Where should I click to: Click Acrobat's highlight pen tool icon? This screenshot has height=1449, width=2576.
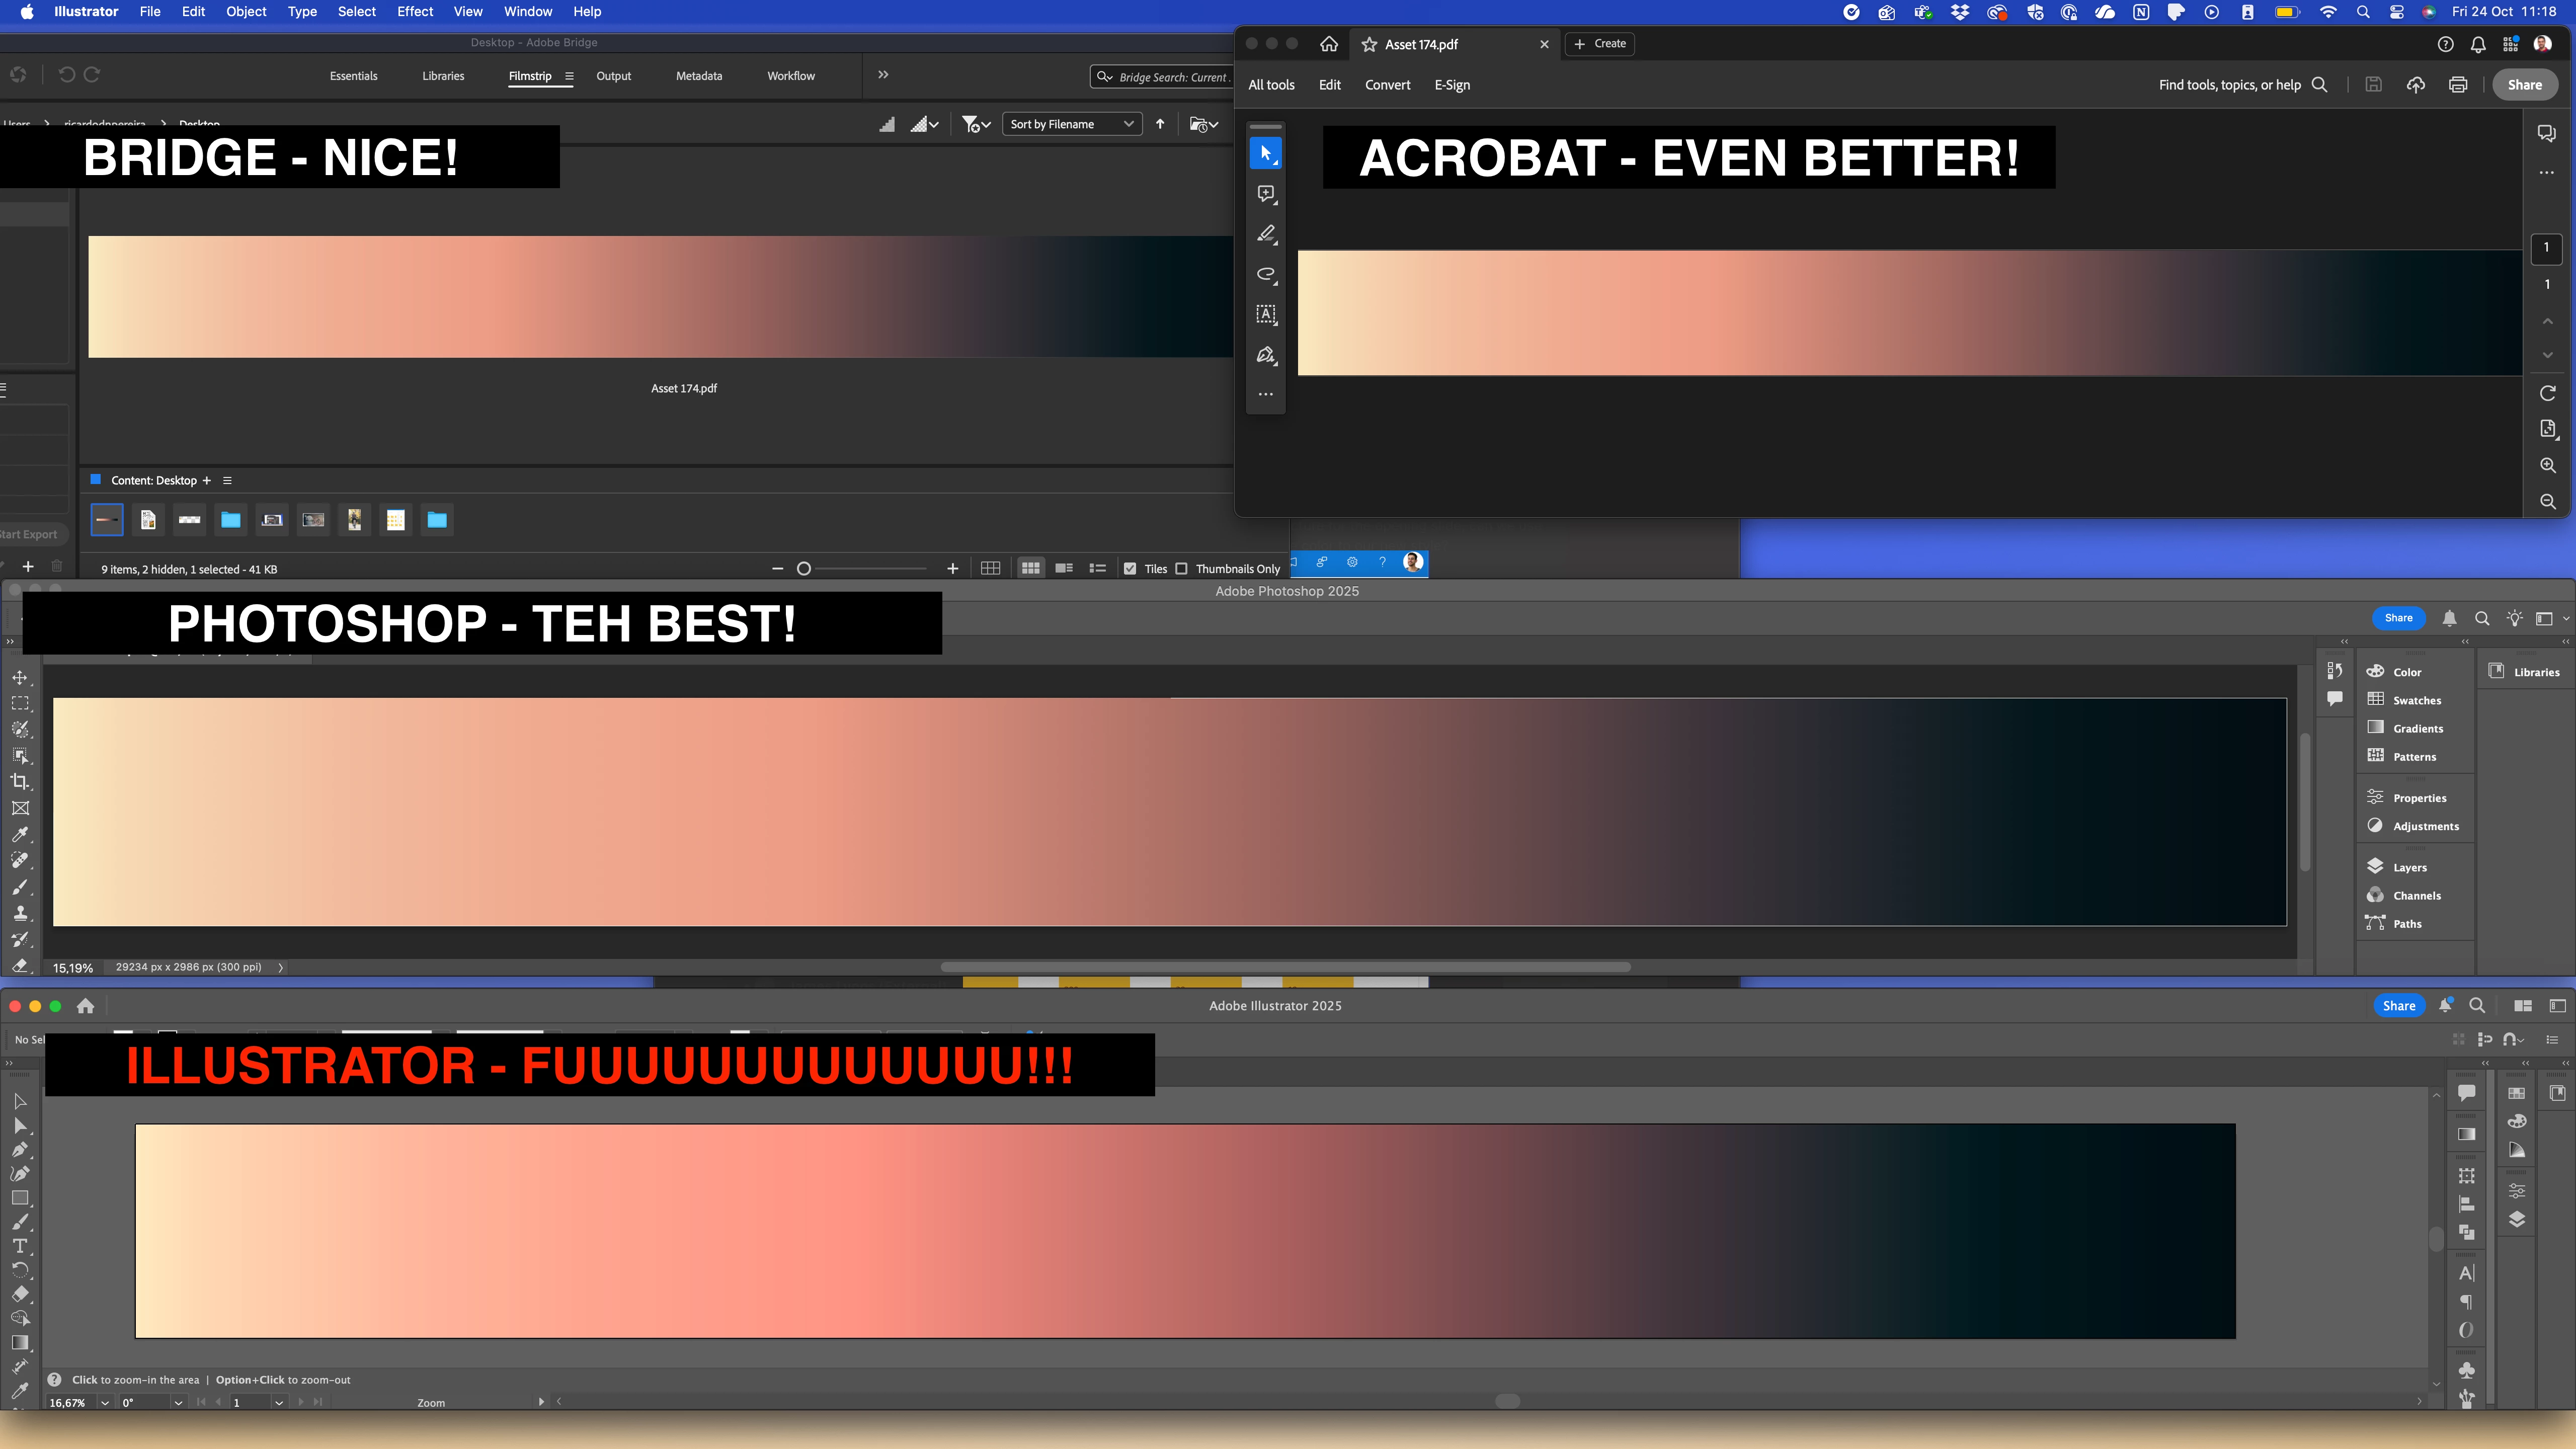[x=1266, y=234]
